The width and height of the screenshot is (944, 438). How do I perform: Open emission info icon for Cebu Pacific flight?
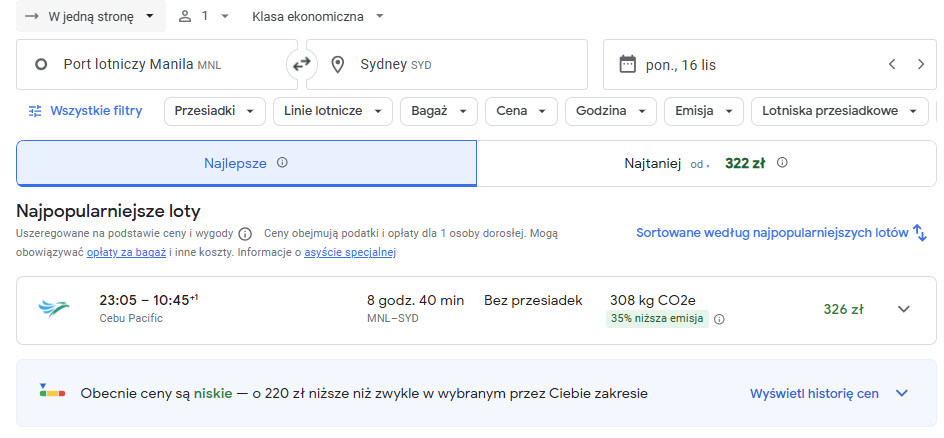click(719, 319)
